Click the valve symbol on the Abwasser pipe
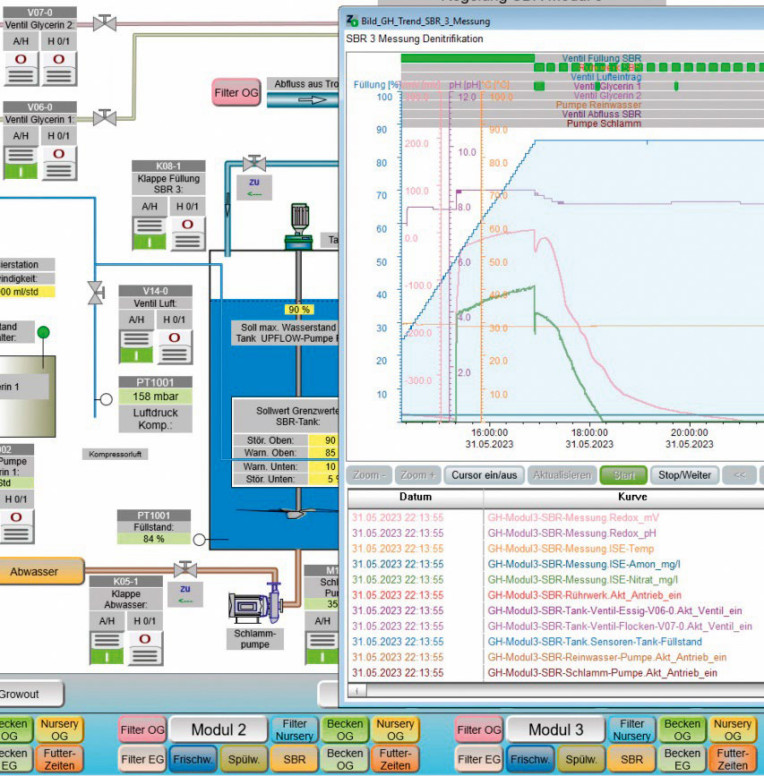The height and width of the screenshot is (776, 764). (184, 570)
